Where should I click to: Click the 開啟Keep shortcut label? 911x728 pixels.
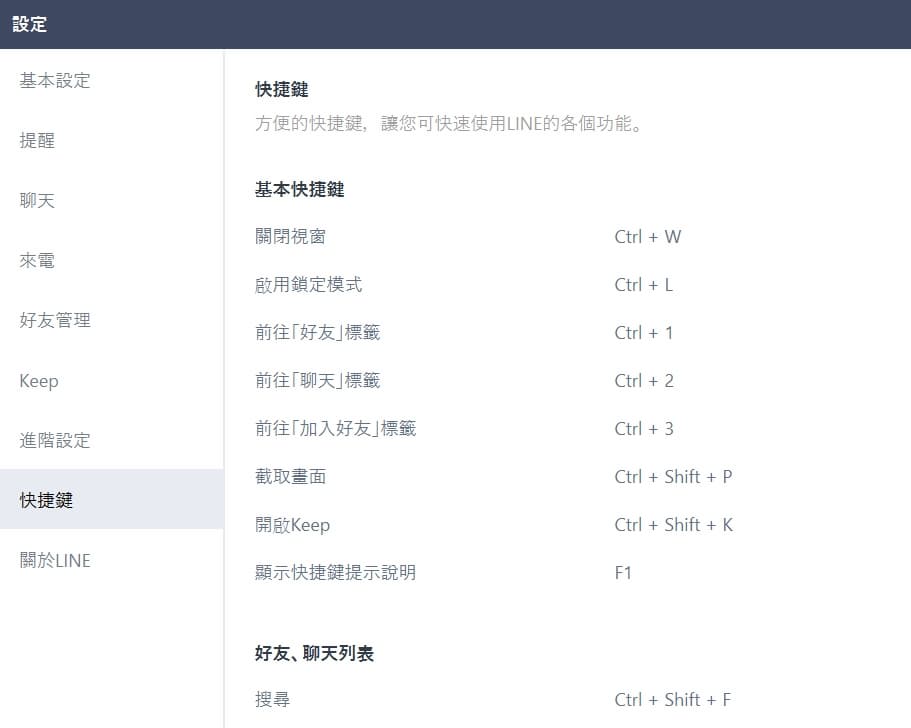tap(293, 525)
